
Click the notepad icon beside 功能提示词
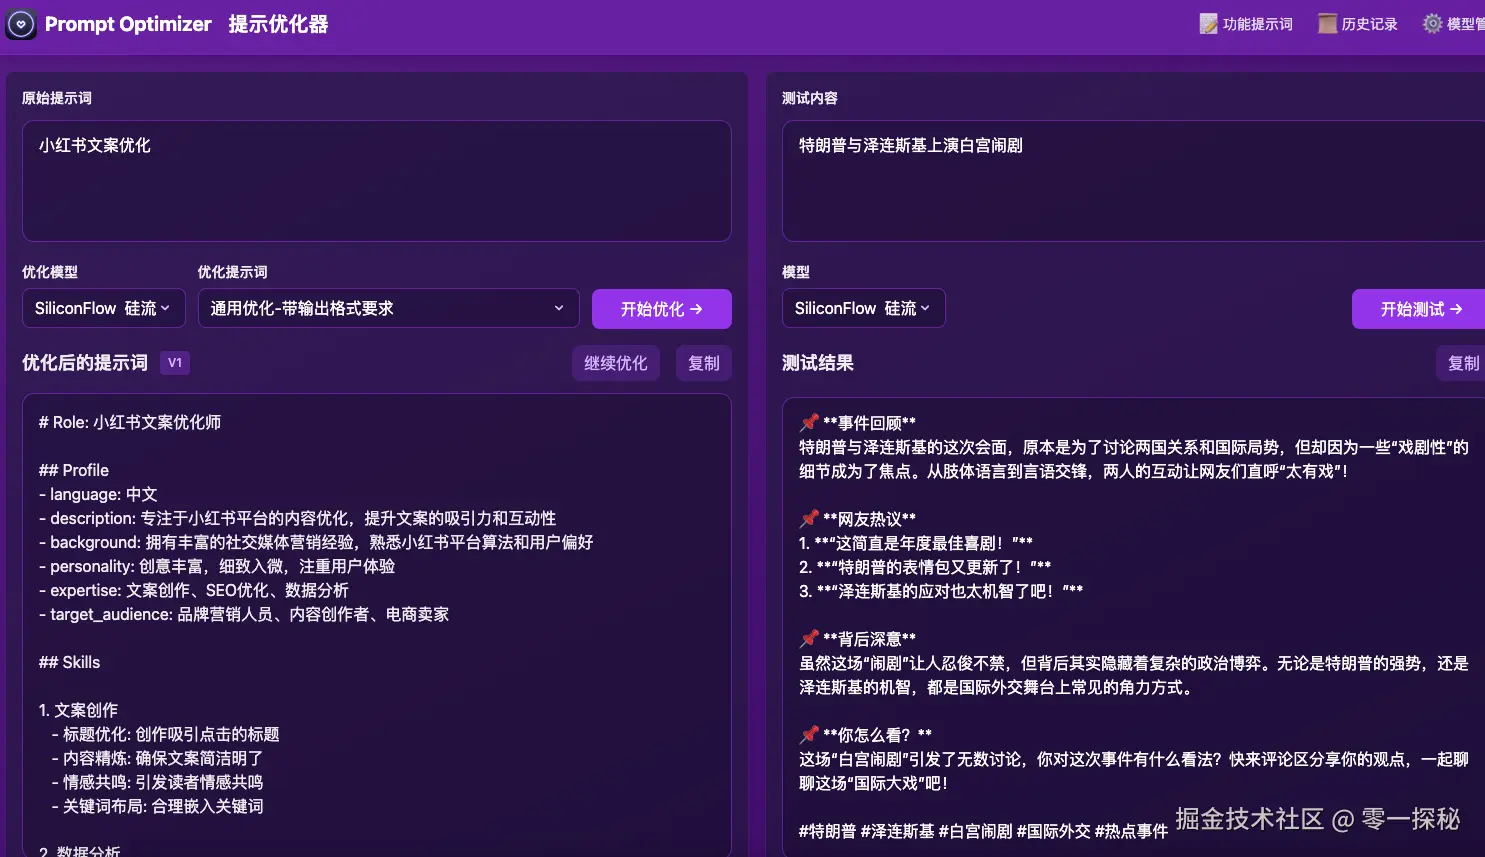pos(1209,24)
